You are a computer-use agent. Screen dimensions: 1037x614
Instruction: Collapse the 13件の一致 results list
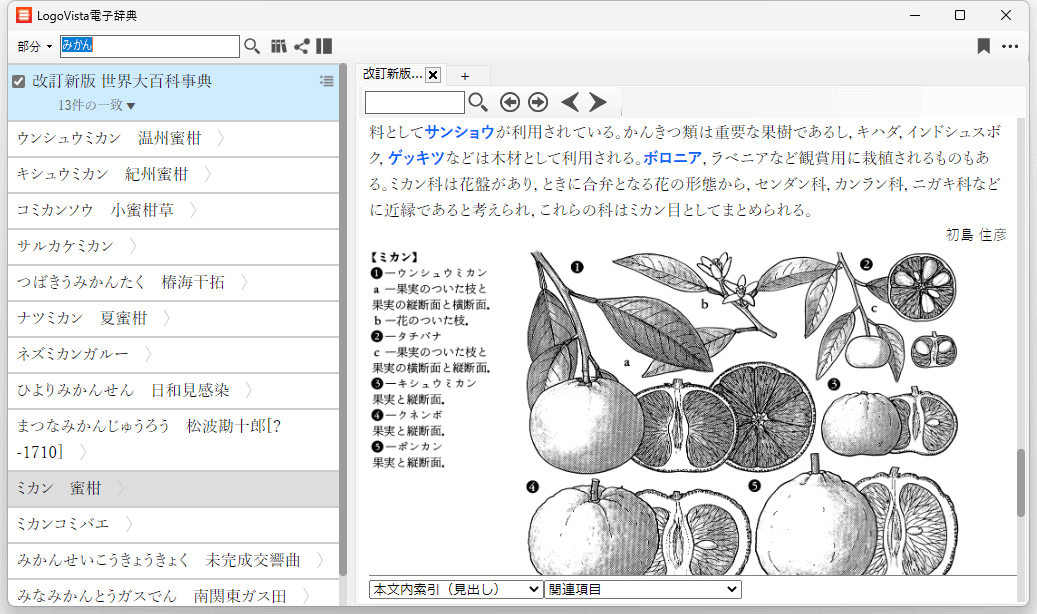pyautogui.click(x=131, y=106)
